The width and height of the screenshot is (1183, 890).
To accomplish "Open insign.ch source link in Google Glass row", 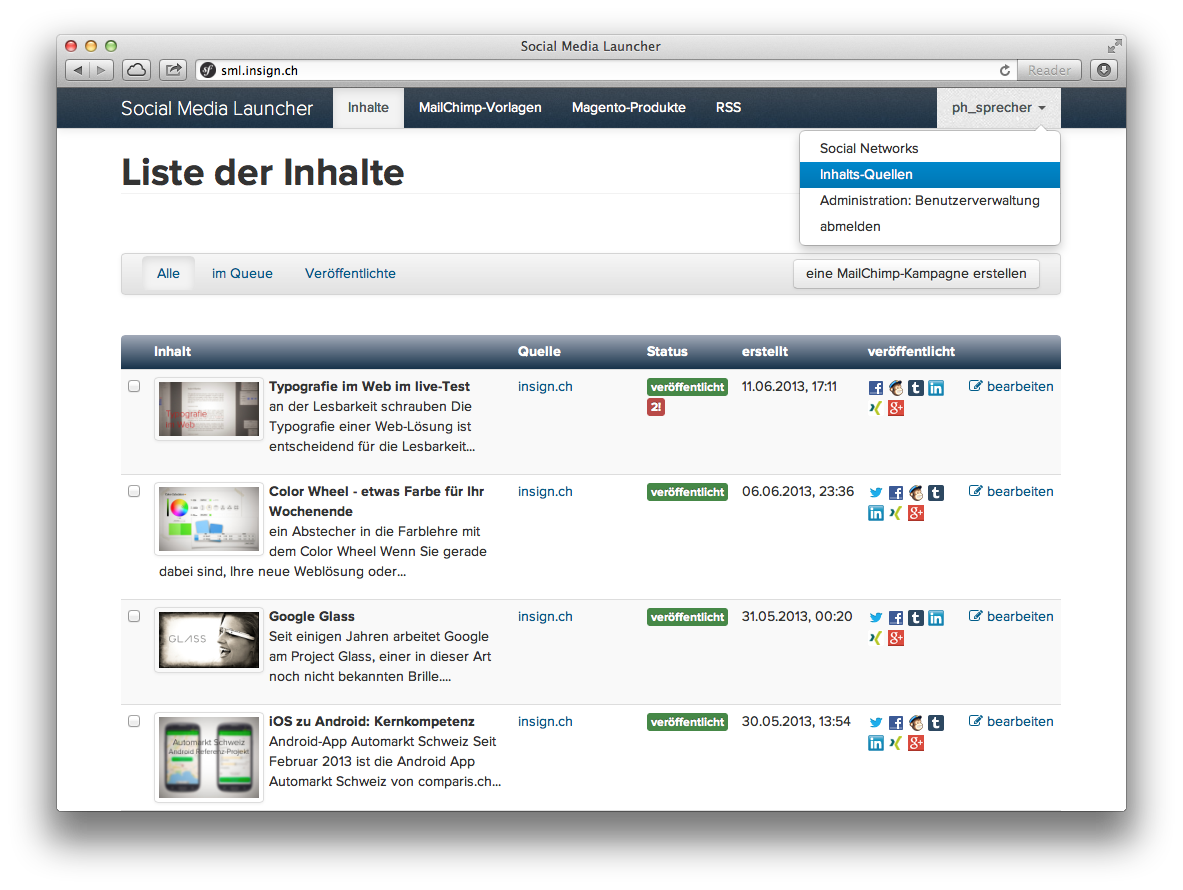I will coord(545,616).
